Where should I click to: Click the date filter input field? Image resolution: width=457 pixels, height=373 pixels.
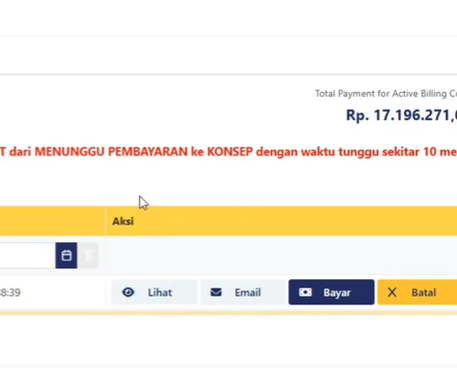pos(28,255)
